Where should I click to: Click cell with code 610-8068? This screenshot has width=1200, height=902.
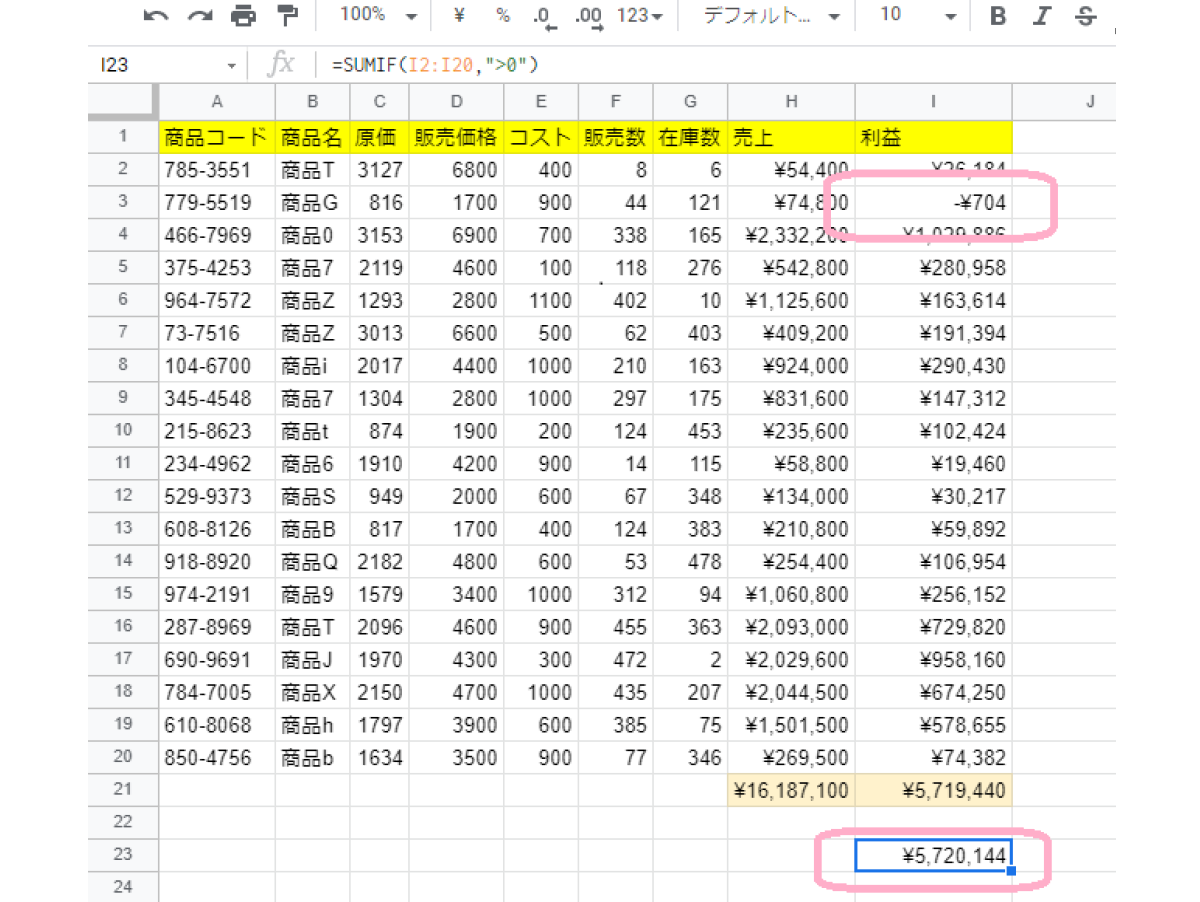[216, 724]
